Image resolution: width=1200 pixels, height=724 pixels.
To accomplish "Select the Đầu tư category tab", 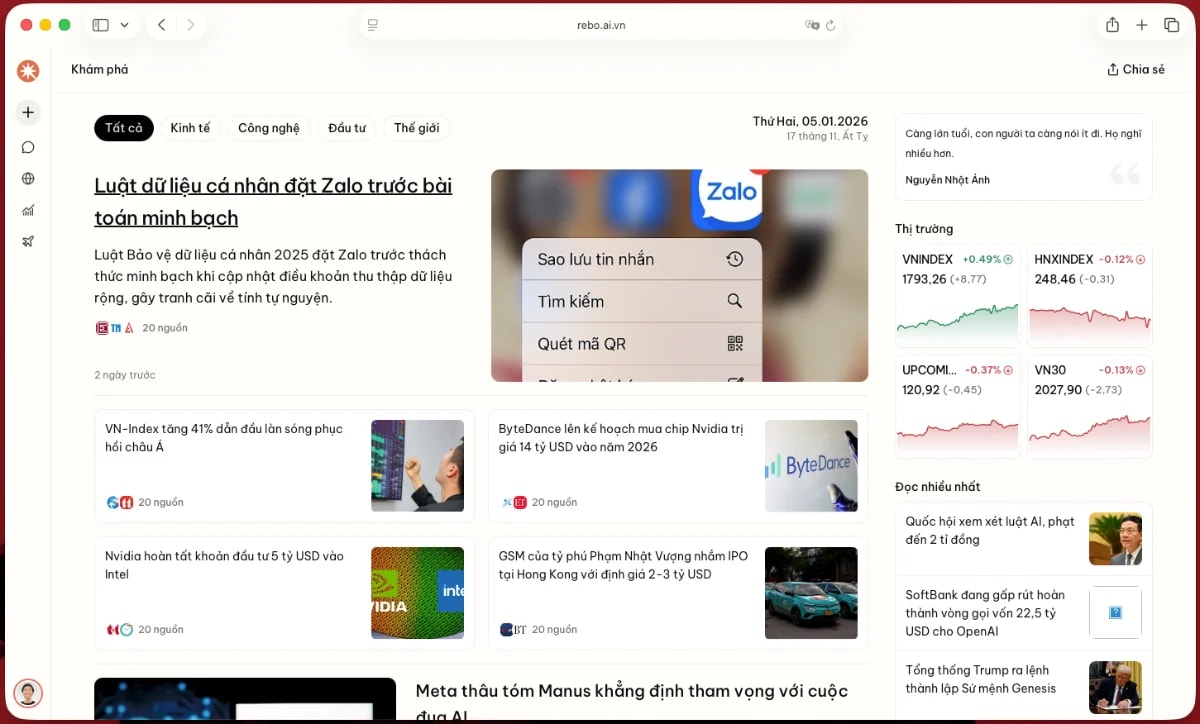I will 347,128.
